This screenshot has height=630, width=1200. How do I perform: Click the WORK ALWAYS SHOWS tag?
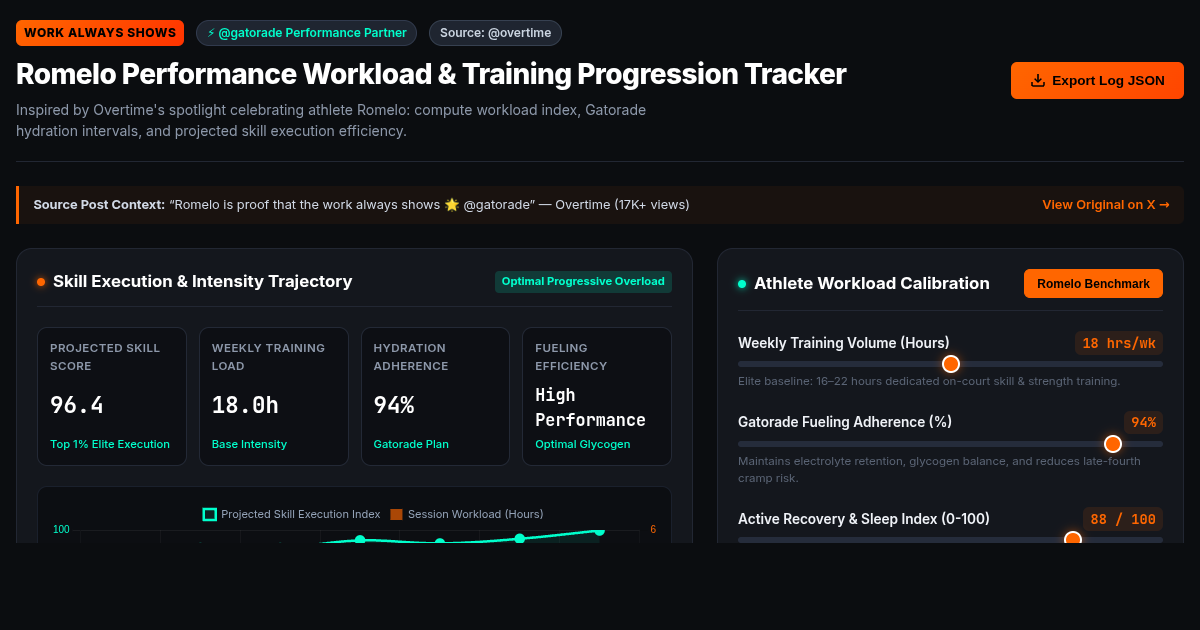(100, 33)
